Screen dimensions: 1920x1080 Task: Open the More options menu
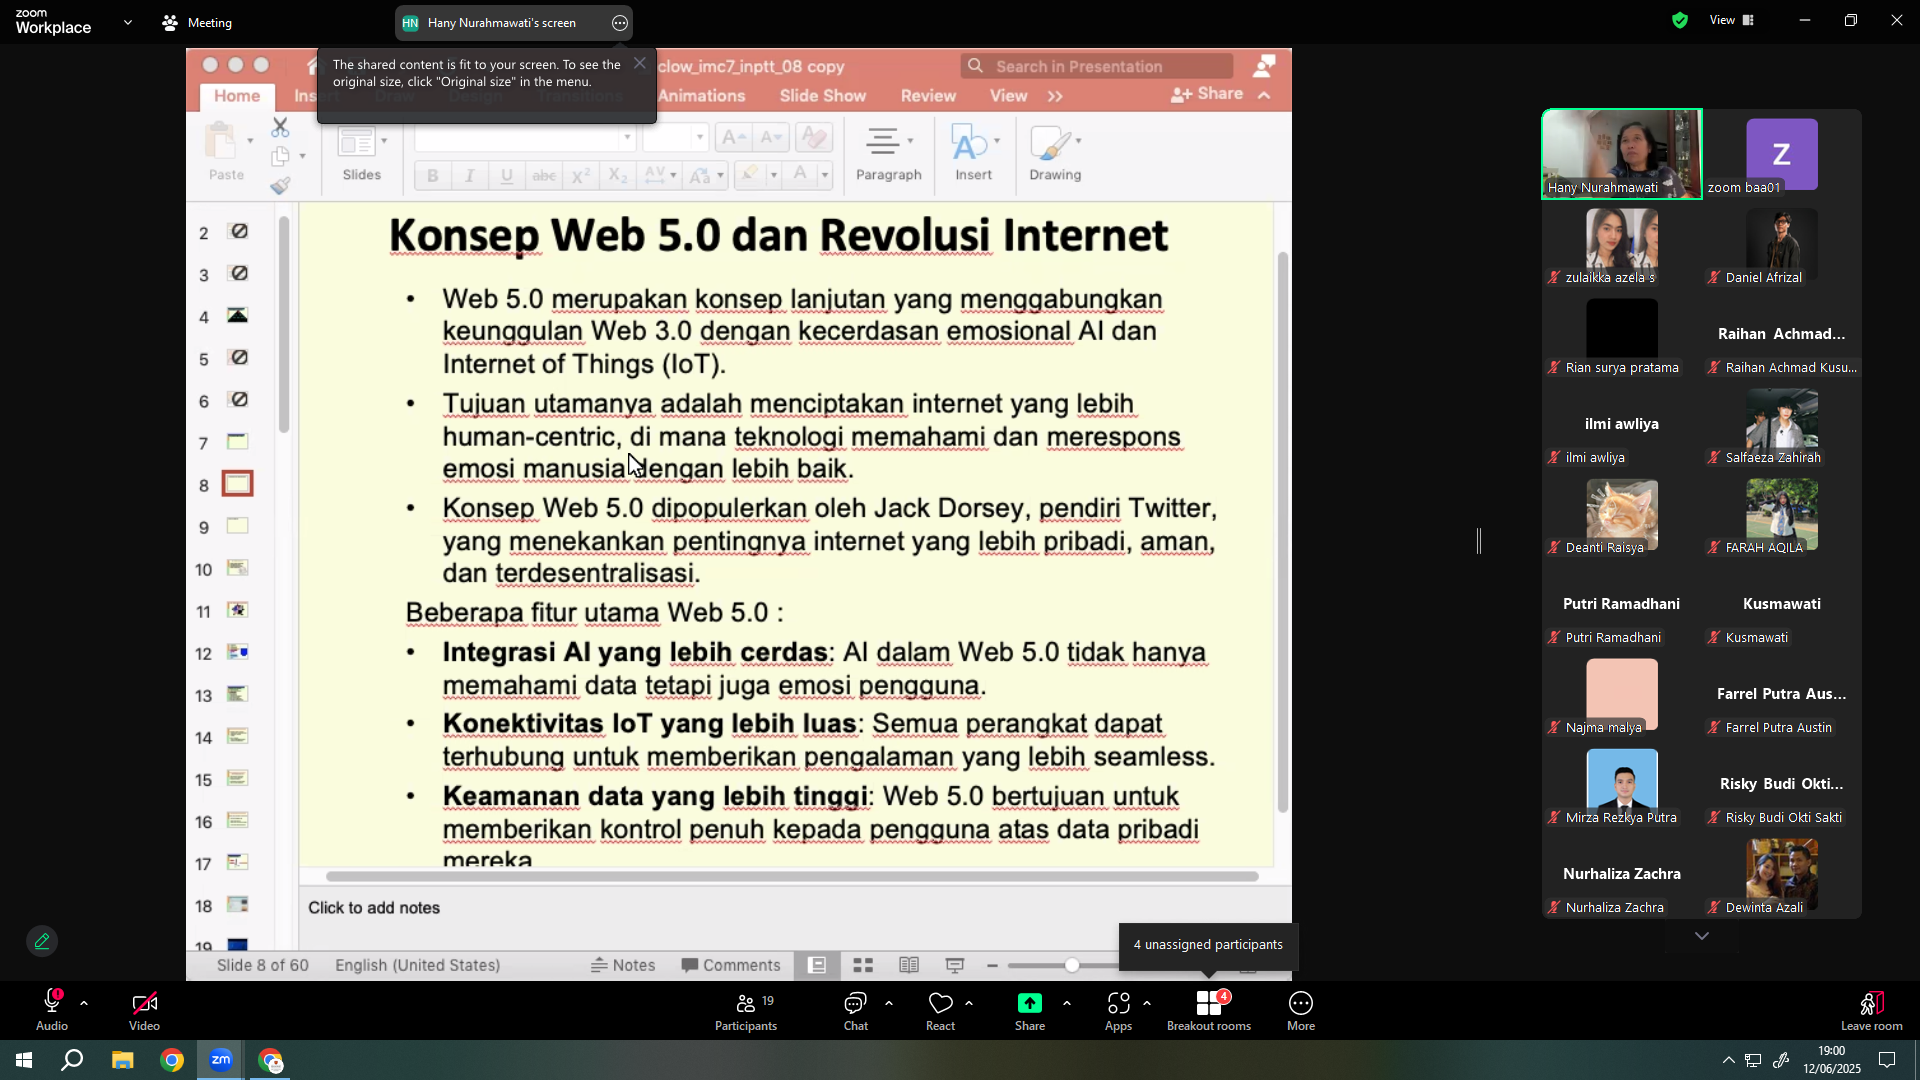[x=1301, y=1010]
